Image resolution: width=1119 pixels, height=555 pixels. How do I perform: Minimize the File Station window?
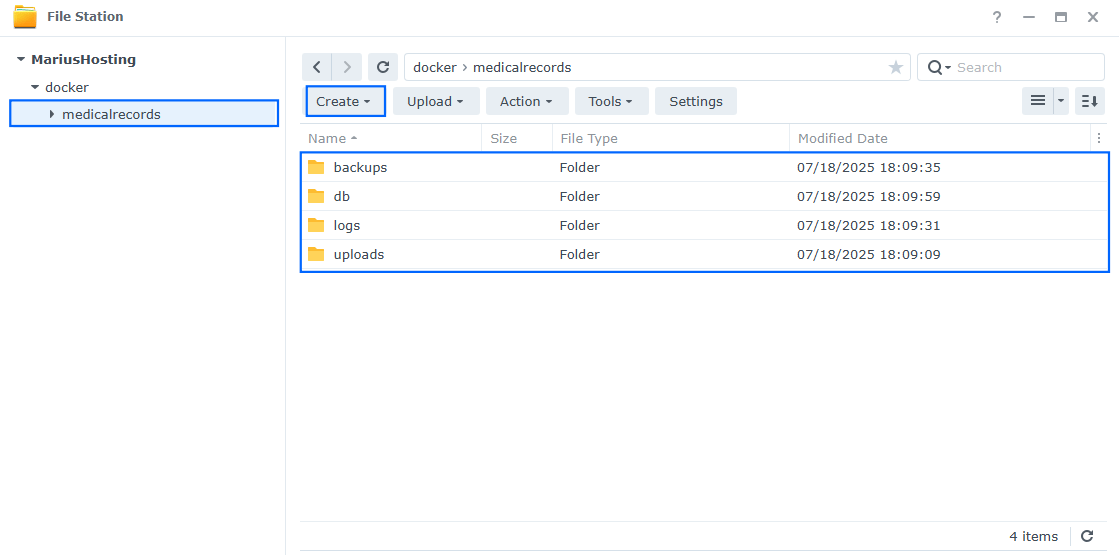coord(1029,17)
